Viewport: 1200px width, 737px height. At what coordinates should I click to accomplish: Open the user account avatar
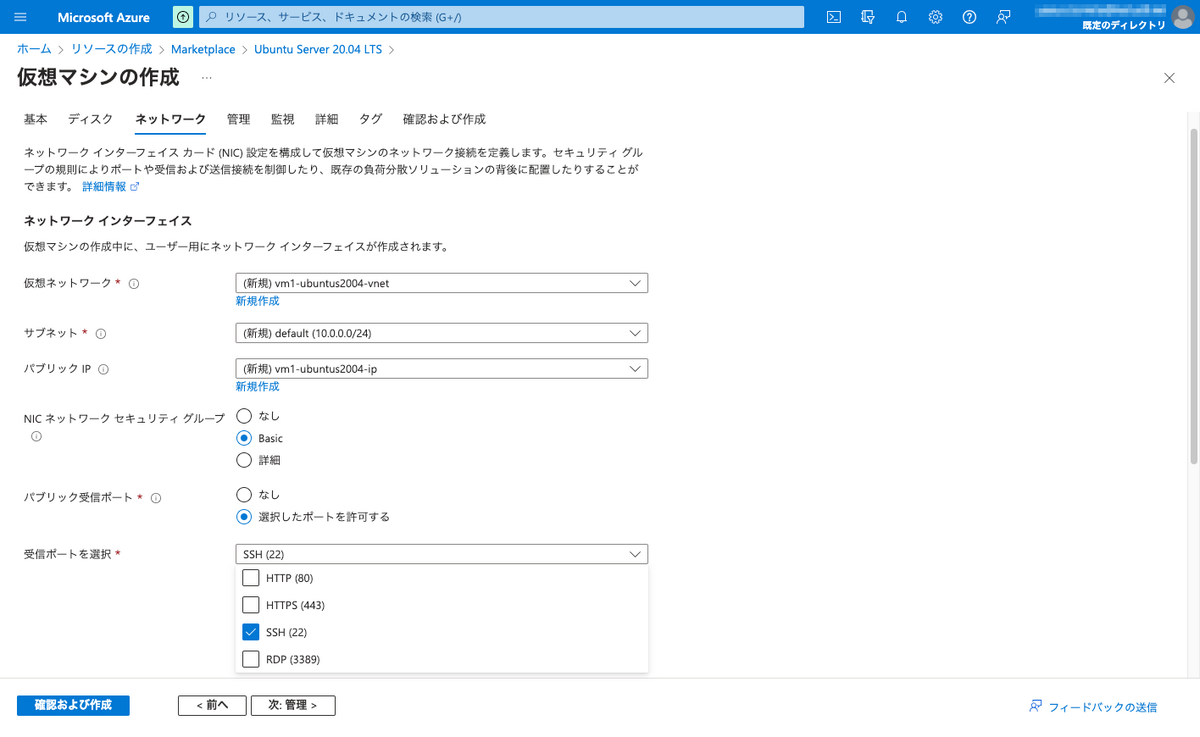click(x=1183, y=17)
